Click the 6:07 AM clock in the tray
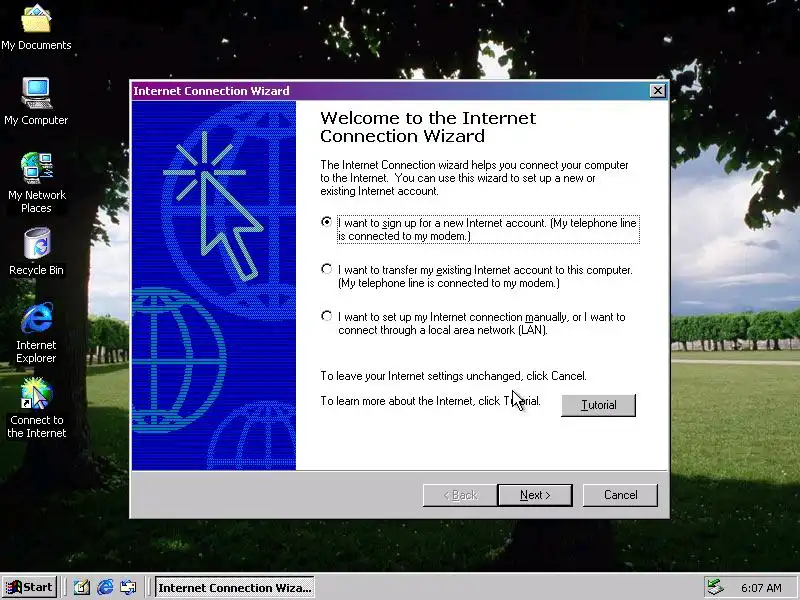 click(761, 588)
